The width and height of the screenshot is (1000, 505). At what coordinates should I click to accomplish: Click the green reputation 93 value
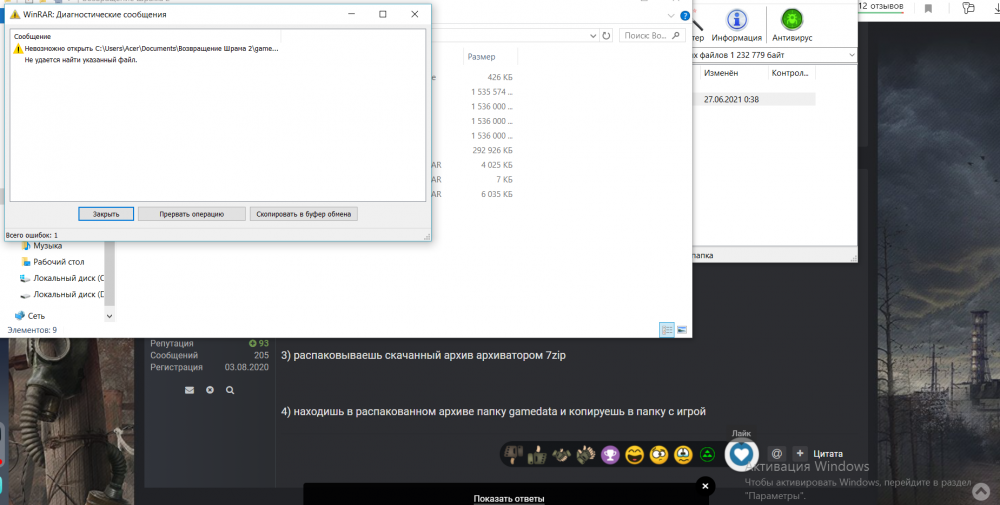coord(259,343)
